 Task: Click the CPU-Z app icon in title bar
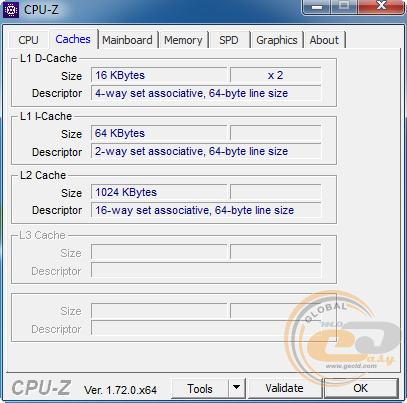tap(11, 10)
